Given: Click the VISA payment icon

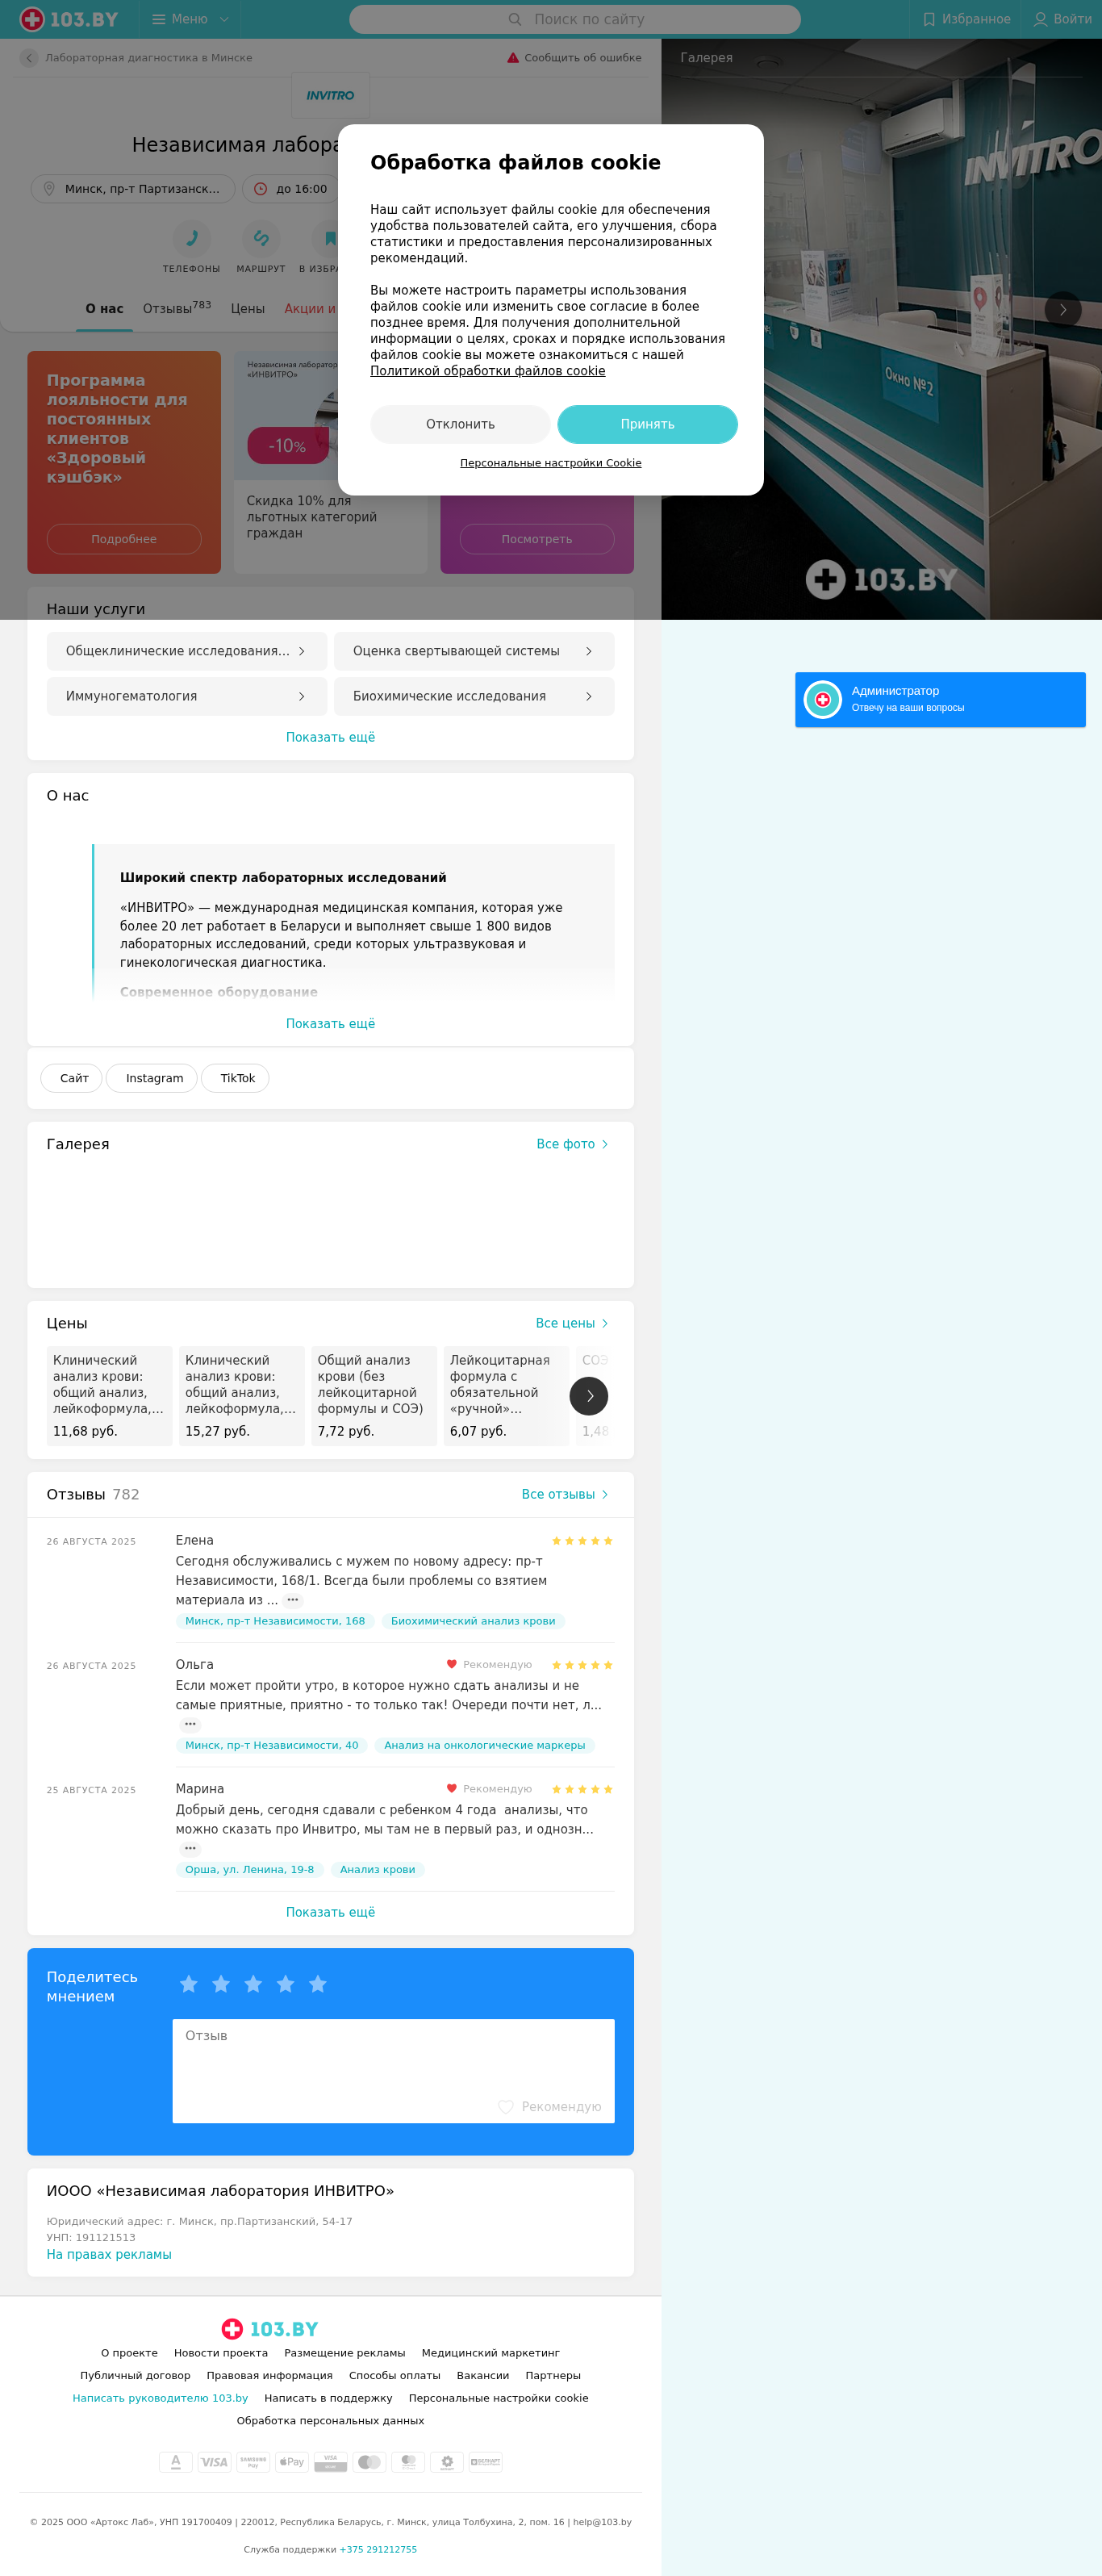Looking at the screenshot, I should pos(214,2462).
